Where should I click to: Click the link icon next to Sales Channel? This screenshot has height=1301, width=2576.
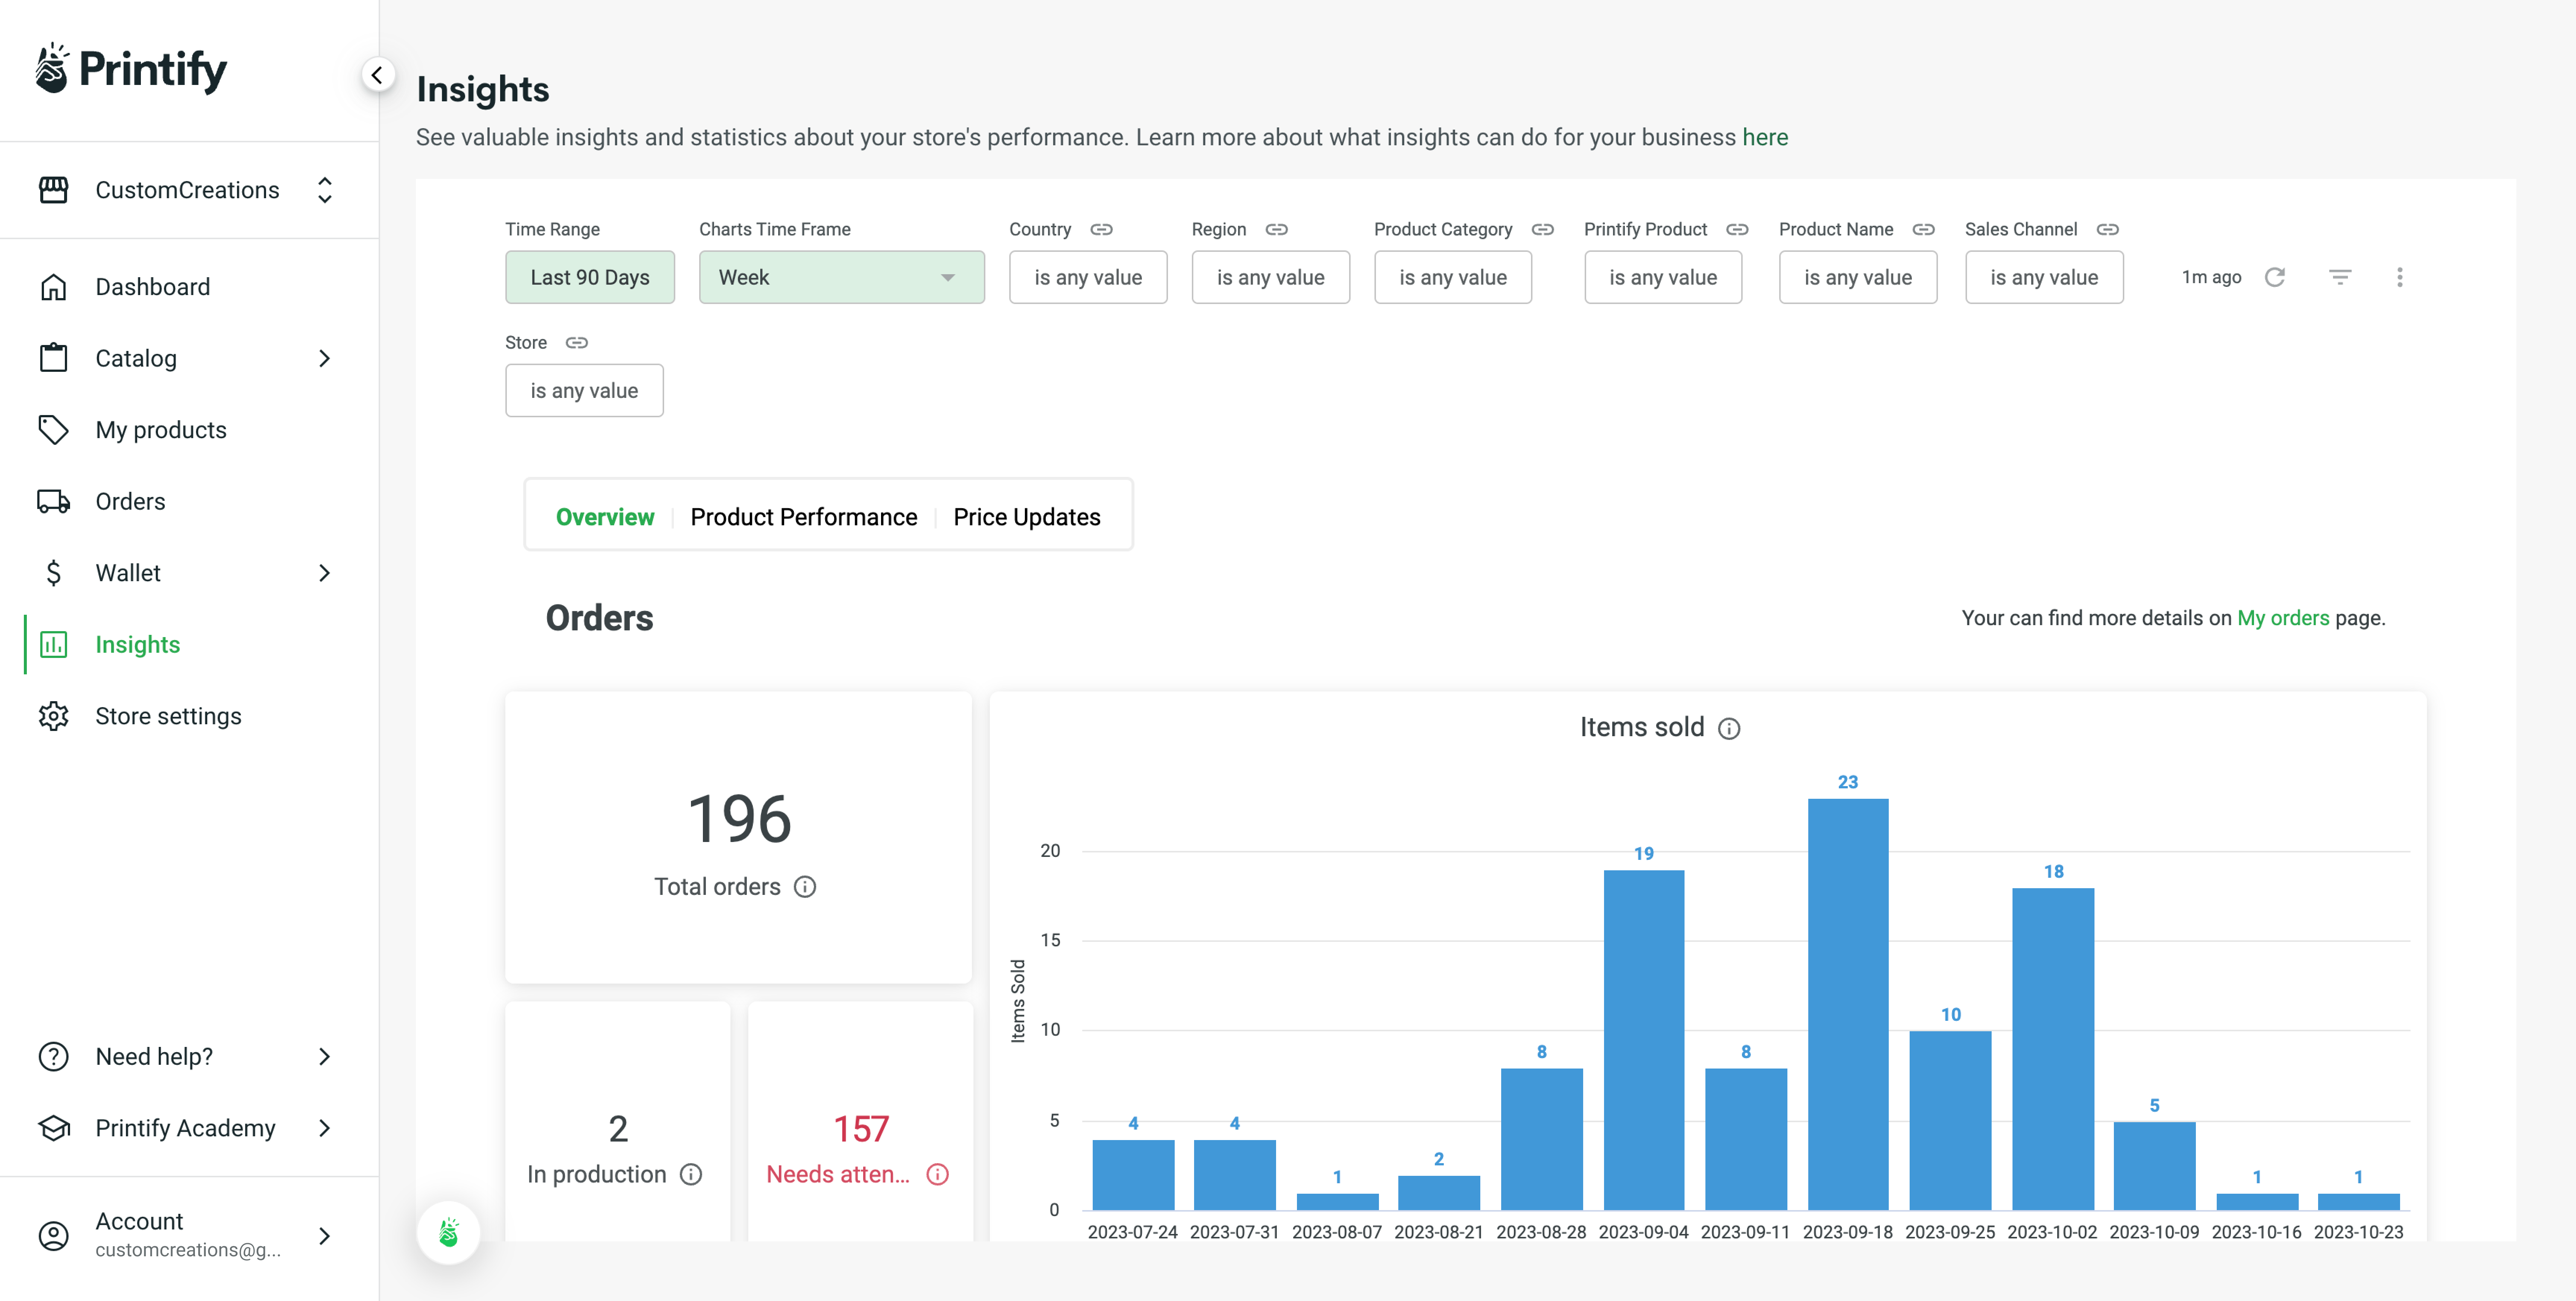(x=2107, y=229)
